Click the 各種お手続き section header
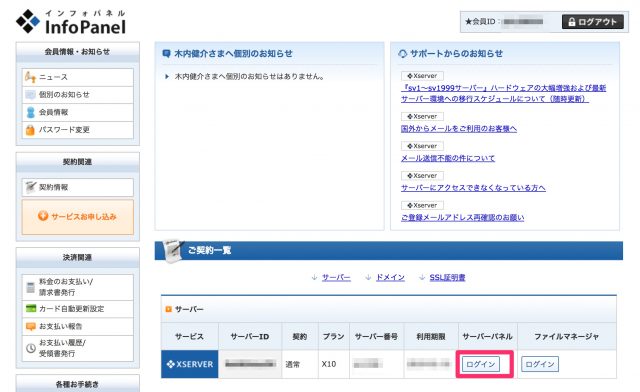 click(78, 384)
